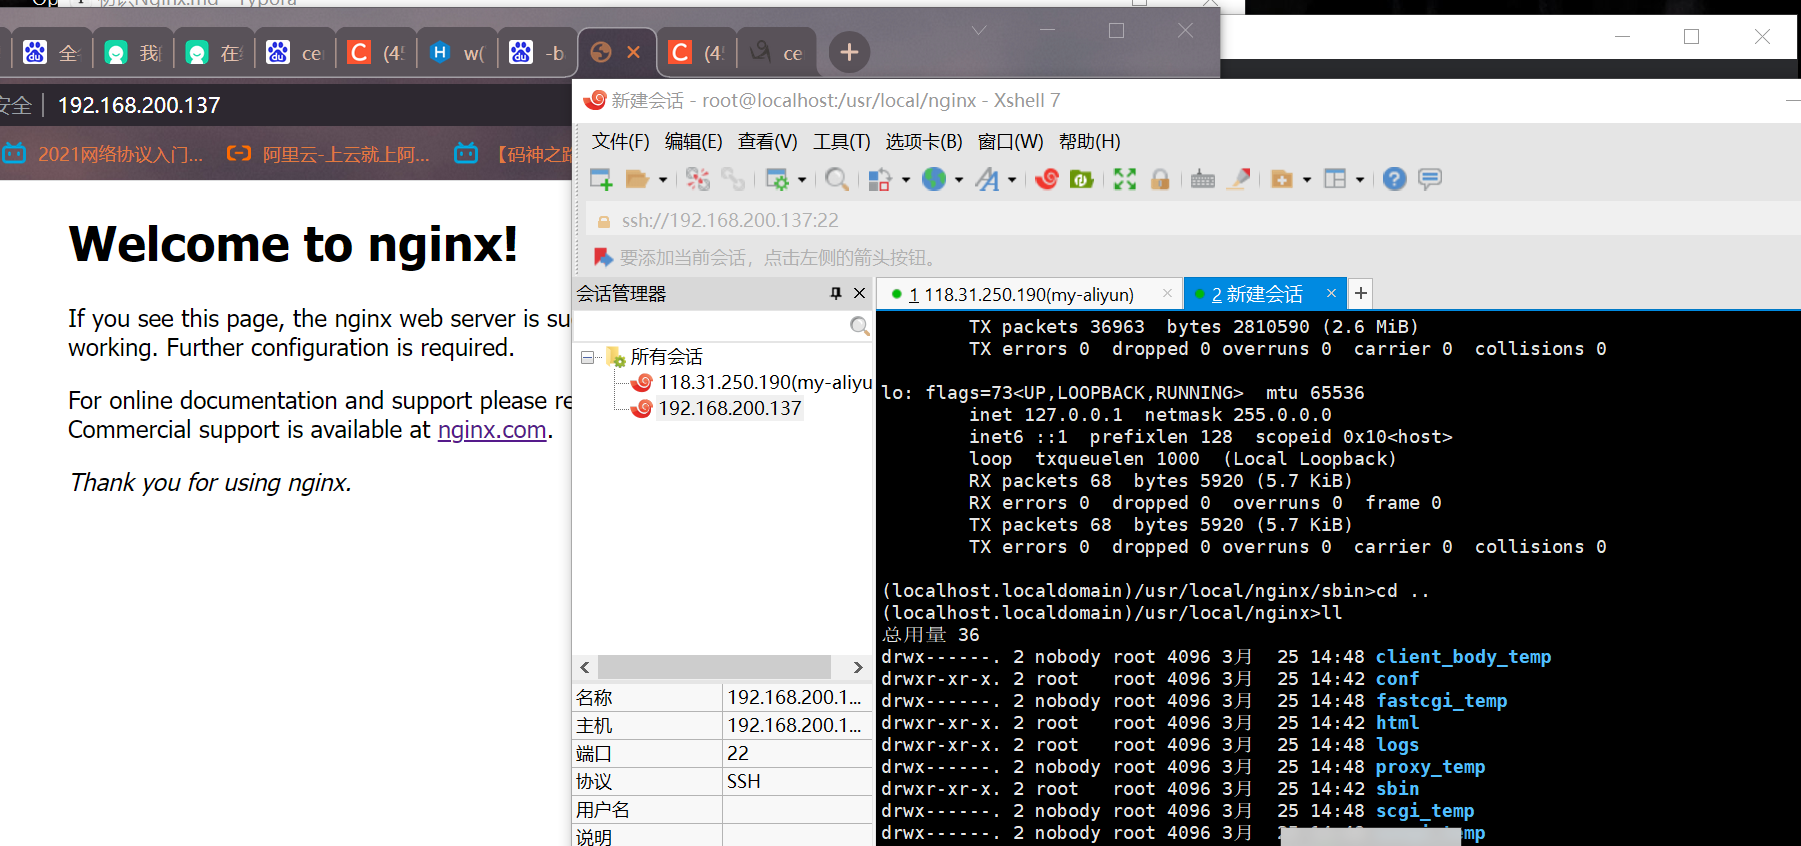Select 118.31.250.190(my-aliyun) in session tree
This screenshot has height=846, width=1801.
click(x=764, y=382)
